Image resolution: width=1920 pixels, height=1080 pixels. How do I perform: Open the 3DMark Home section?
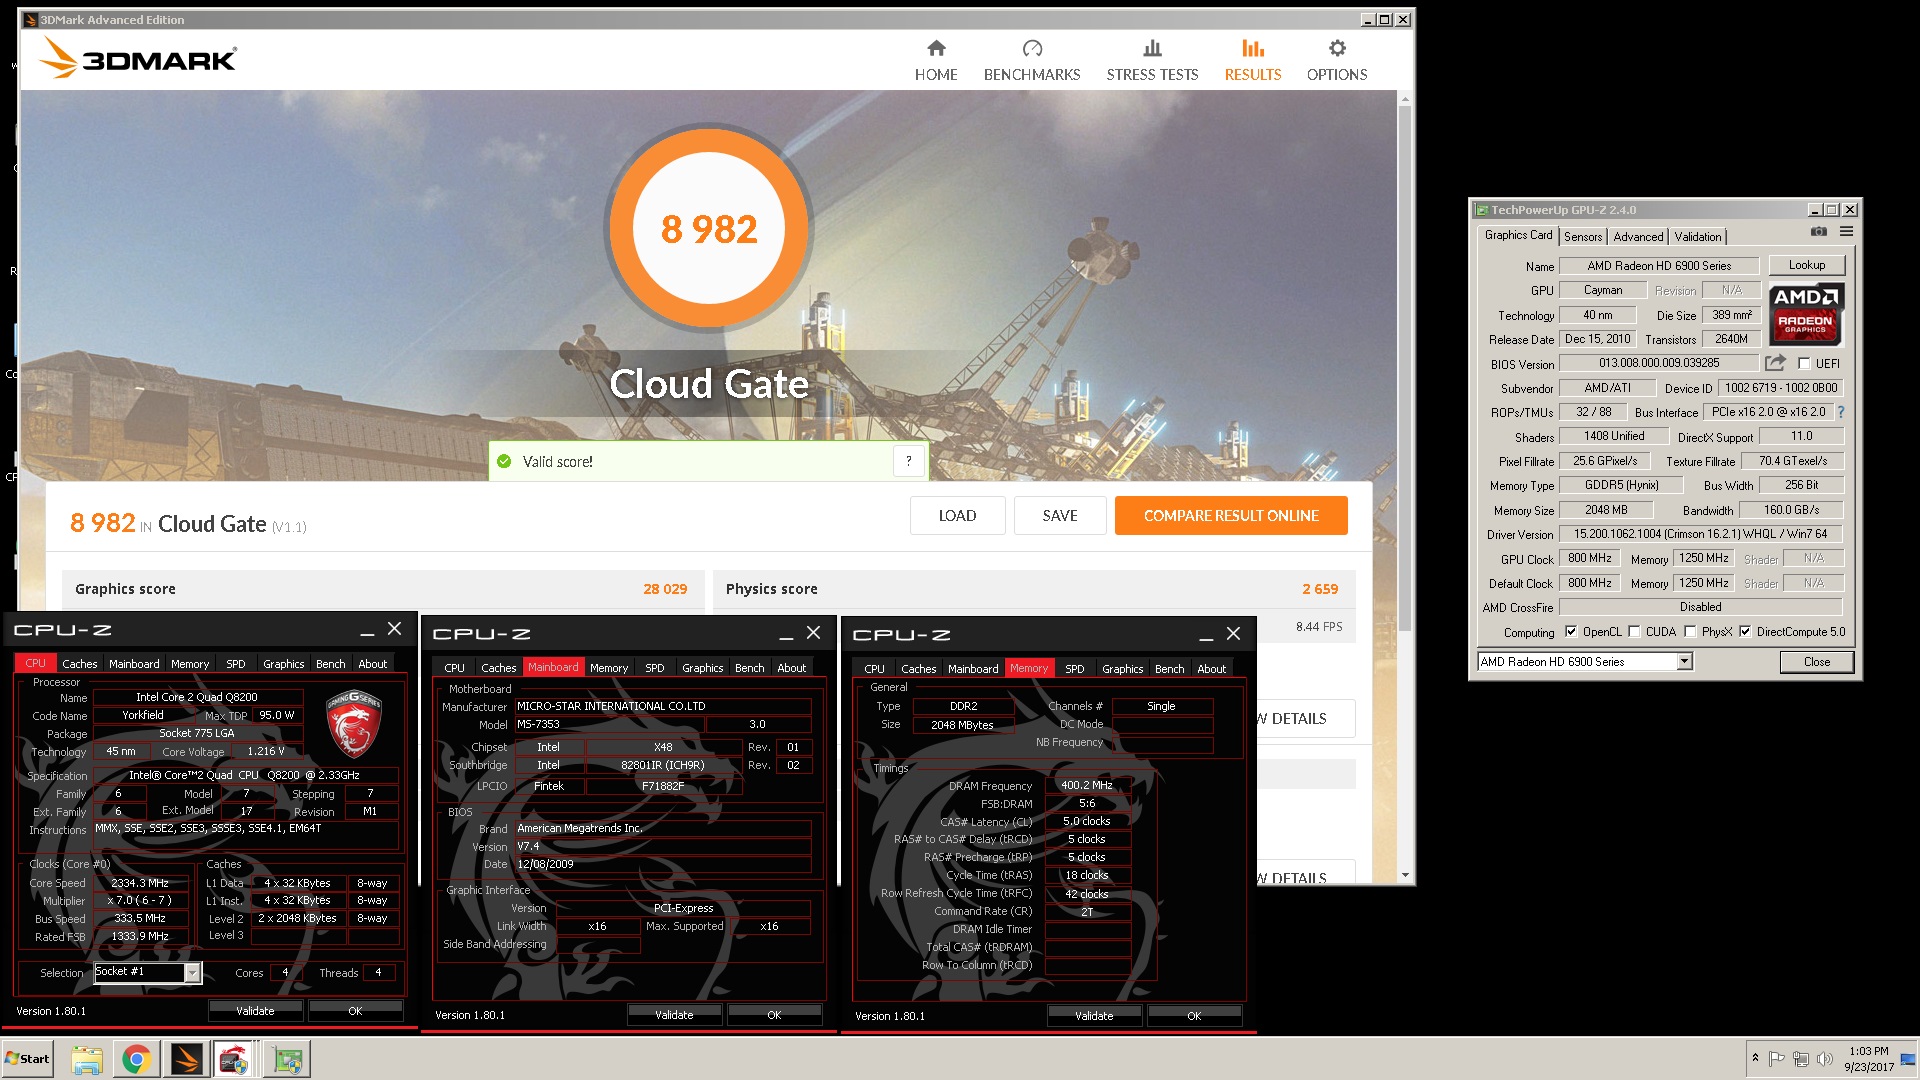tap(936, 61)
